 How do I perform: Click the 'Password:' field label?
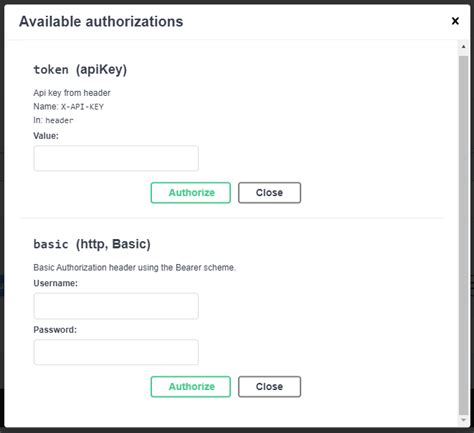(55, 330)
